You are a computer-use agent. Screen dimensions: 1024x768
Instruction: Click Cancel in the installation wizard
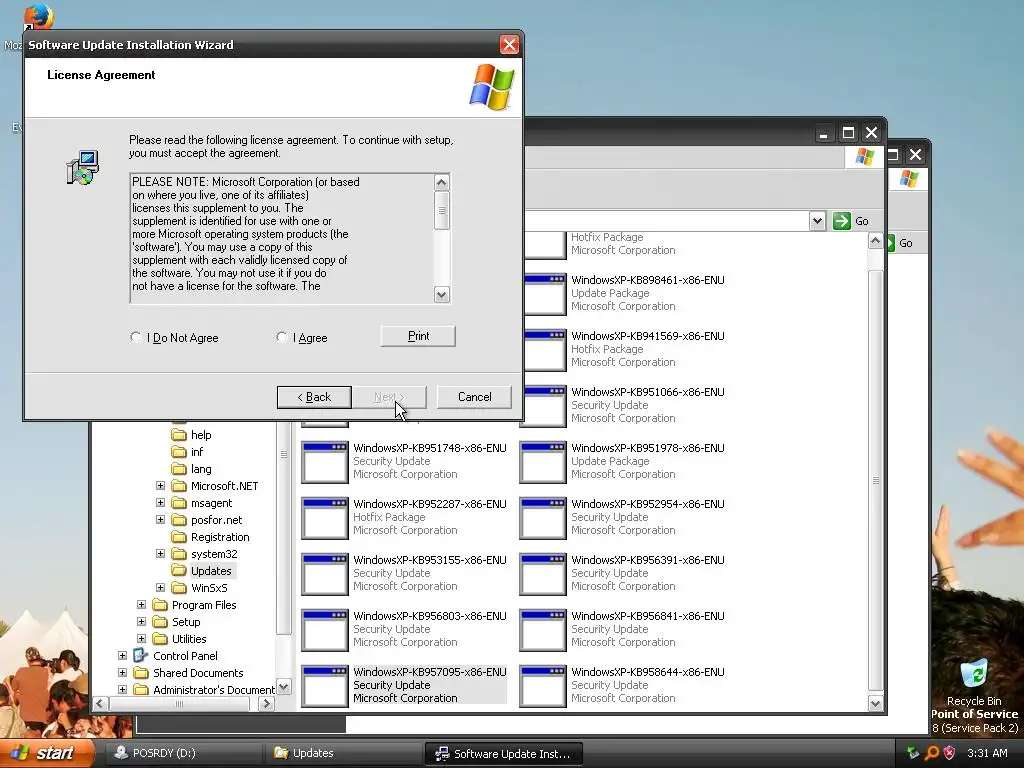[474, 397]
